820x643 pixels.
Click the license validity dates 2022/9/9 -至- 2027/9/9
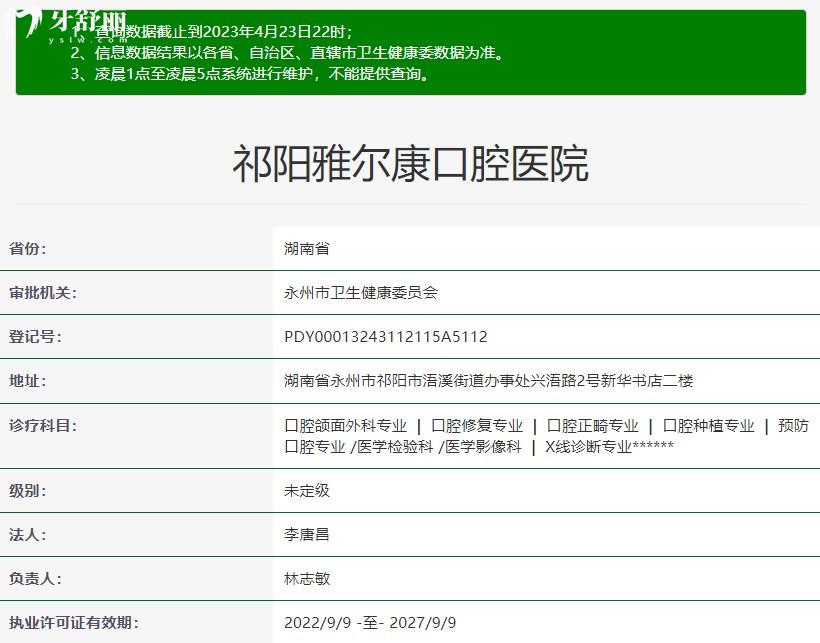tap(370, 623)
